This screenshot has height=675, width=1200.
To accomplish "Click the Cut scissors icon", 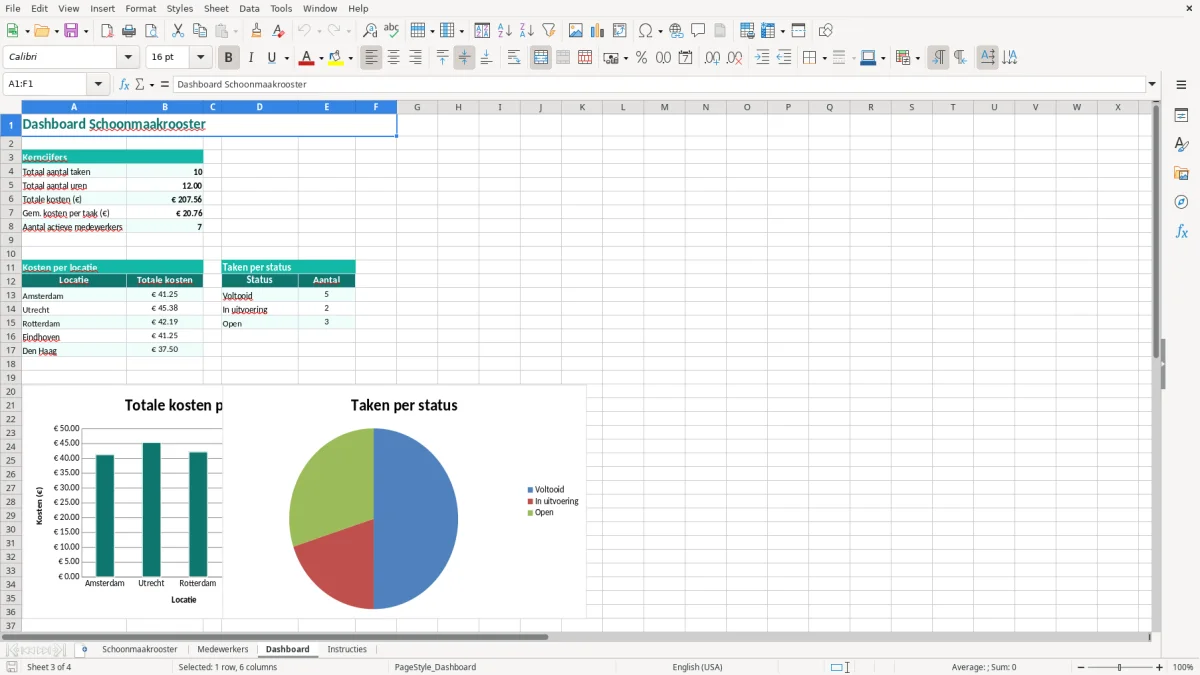I will point(178,31).
